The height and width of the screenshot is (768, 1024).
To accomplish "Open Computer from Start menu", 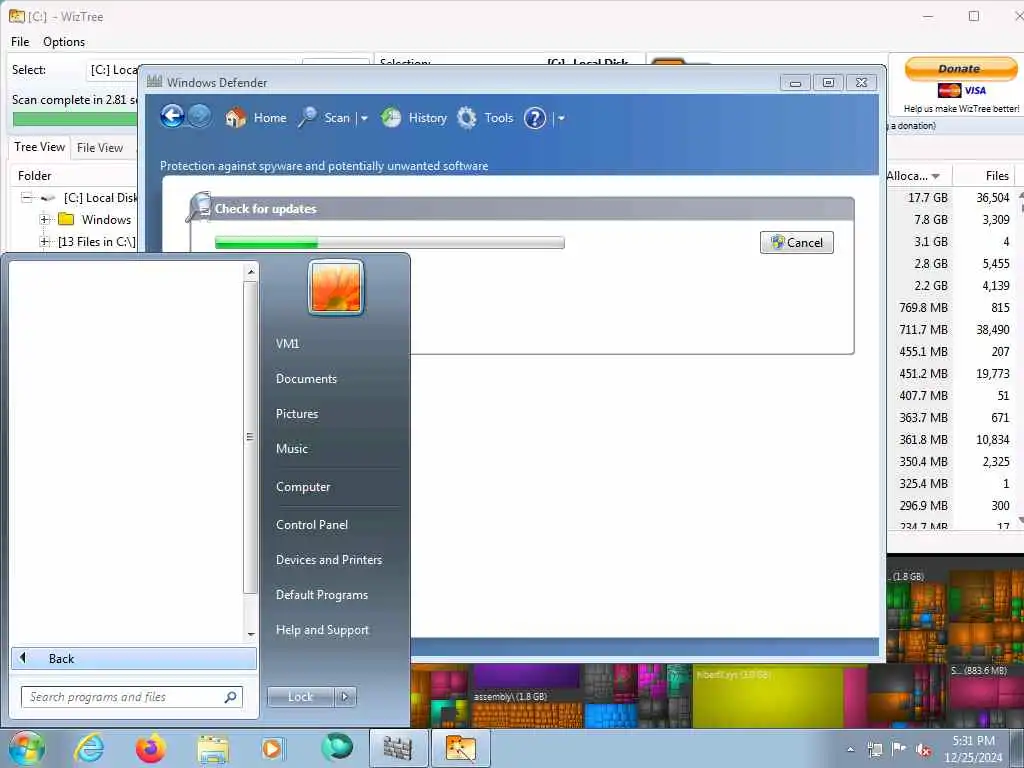I will click(x=303, y=487).
